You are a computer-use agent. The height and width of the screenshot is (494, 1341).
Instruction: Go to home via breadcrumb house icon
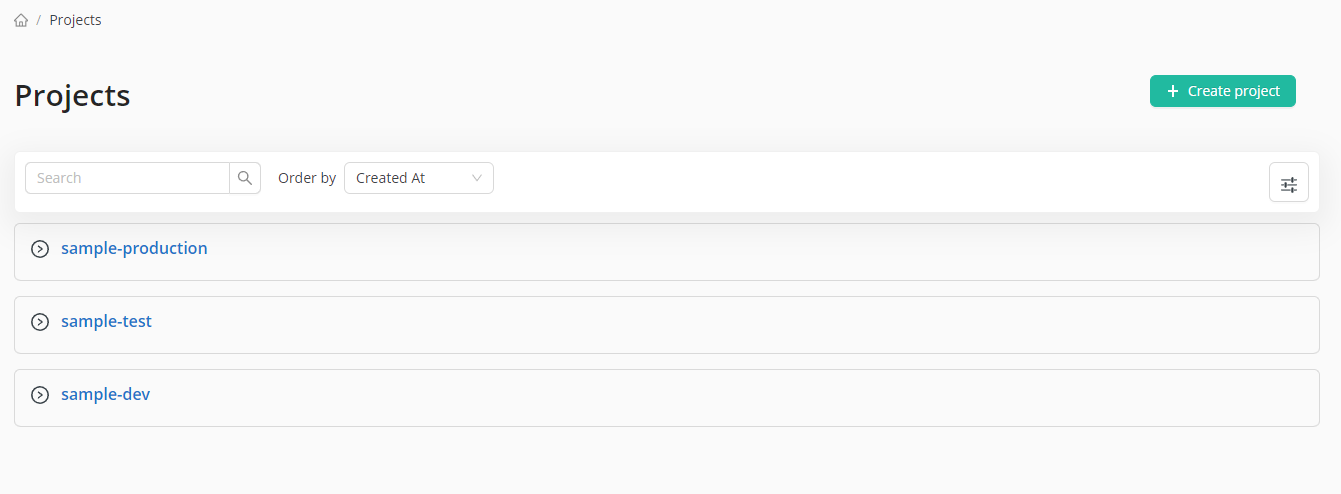[21, 20]
